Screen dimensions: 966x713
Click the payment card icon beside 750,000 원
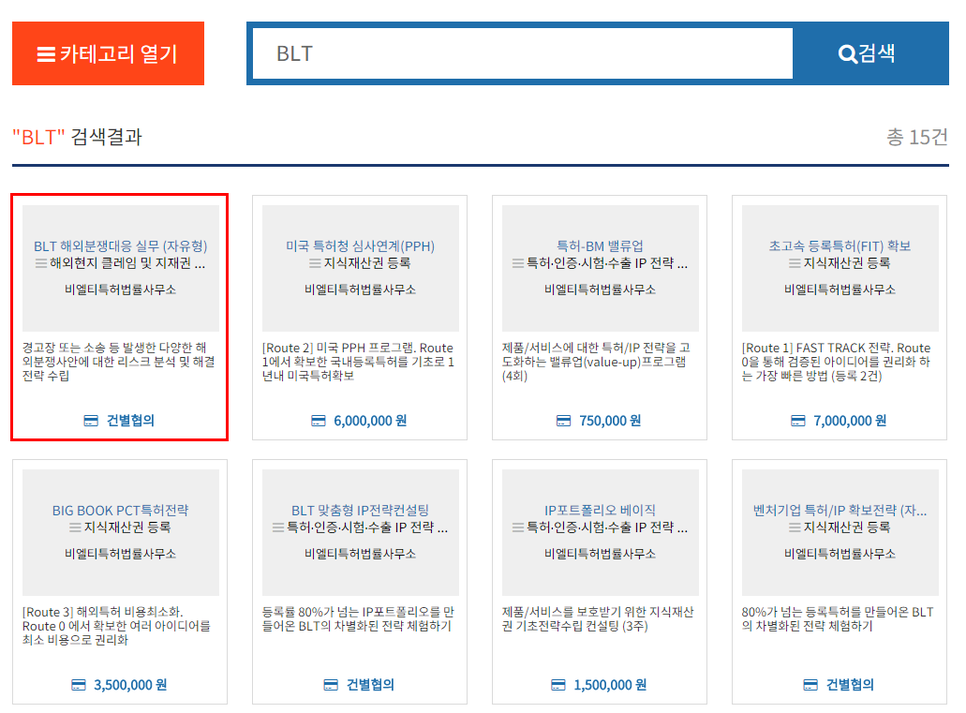(x=563, y=421)
